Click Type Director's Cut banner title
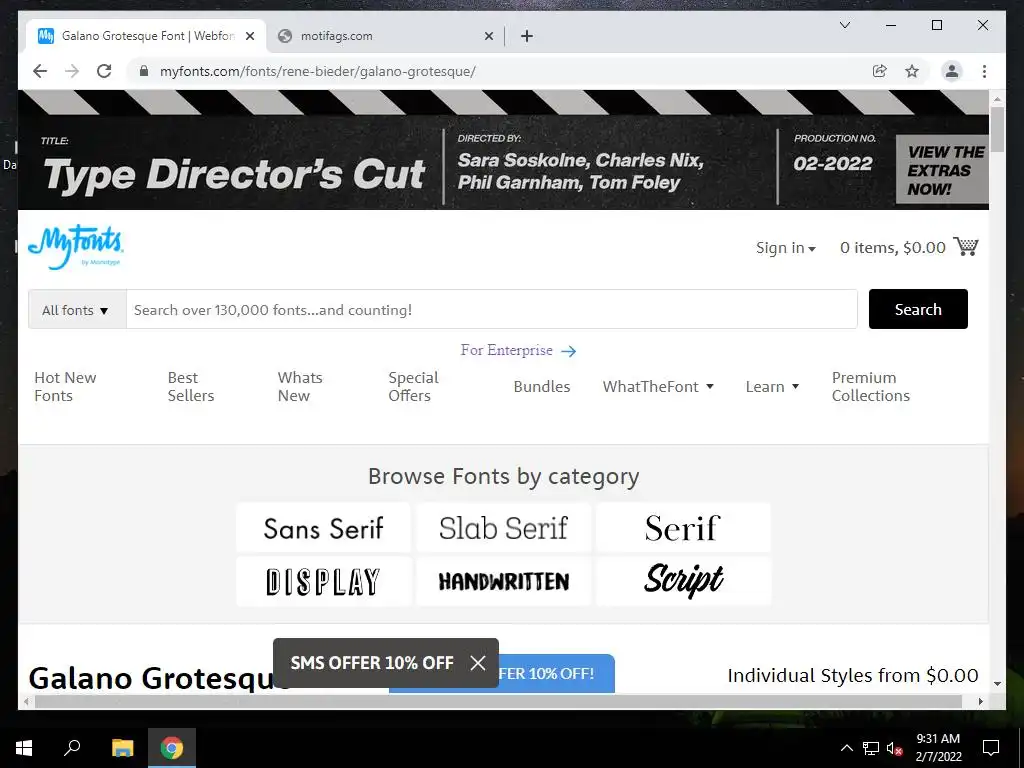Image resolution: width=1024 pixels, height=768 pixels. 234,174
